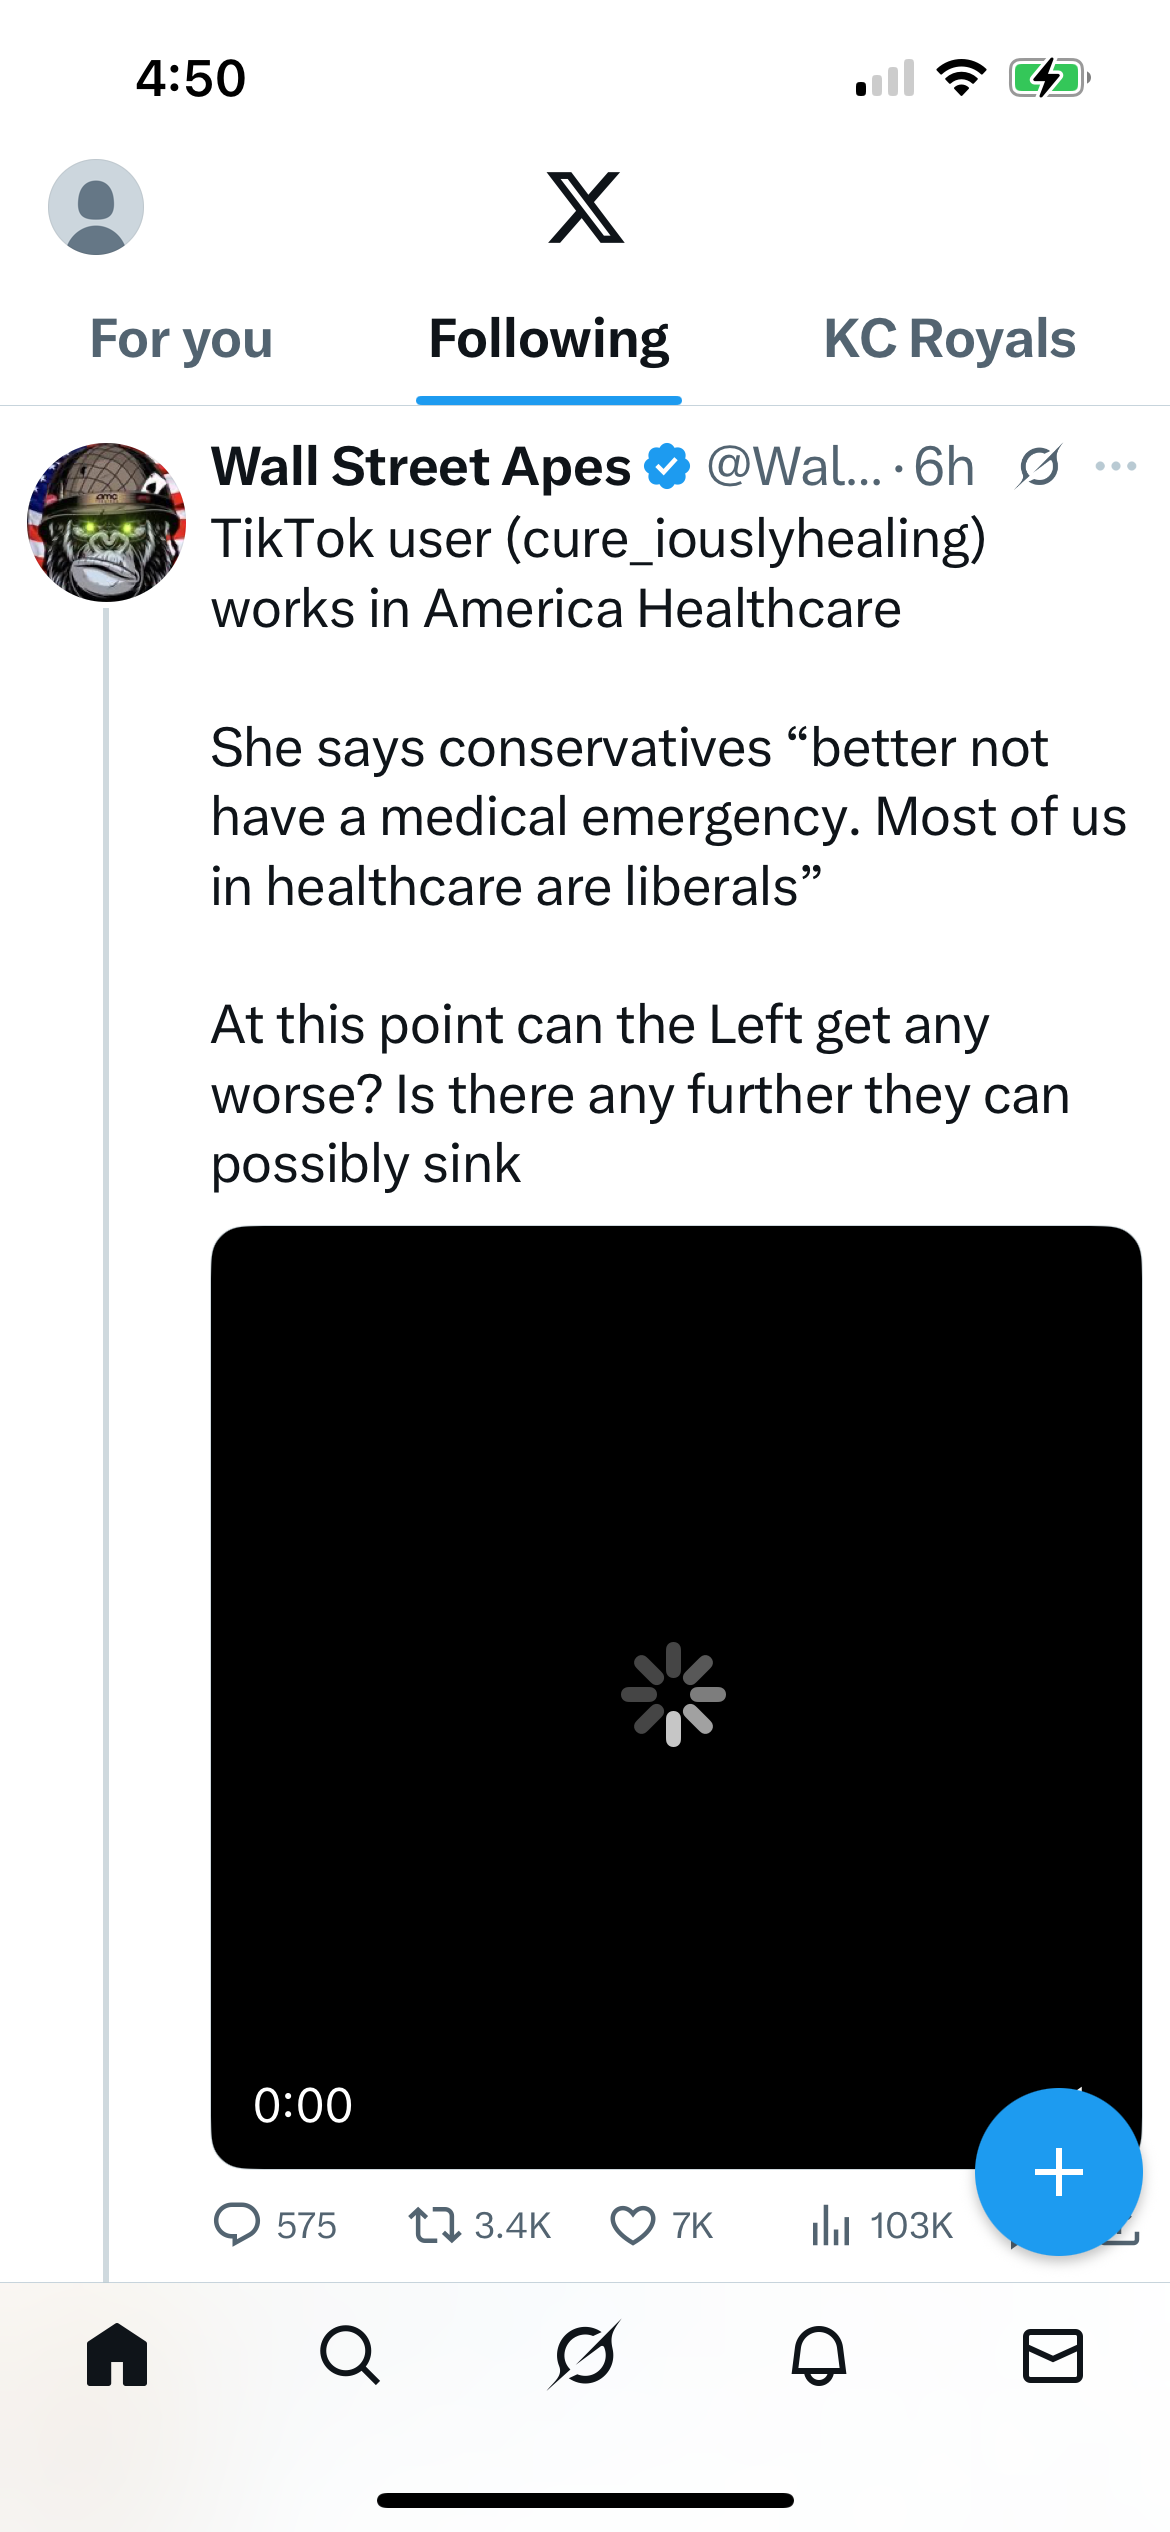Switch to the For you tab

tap(181, 339)
